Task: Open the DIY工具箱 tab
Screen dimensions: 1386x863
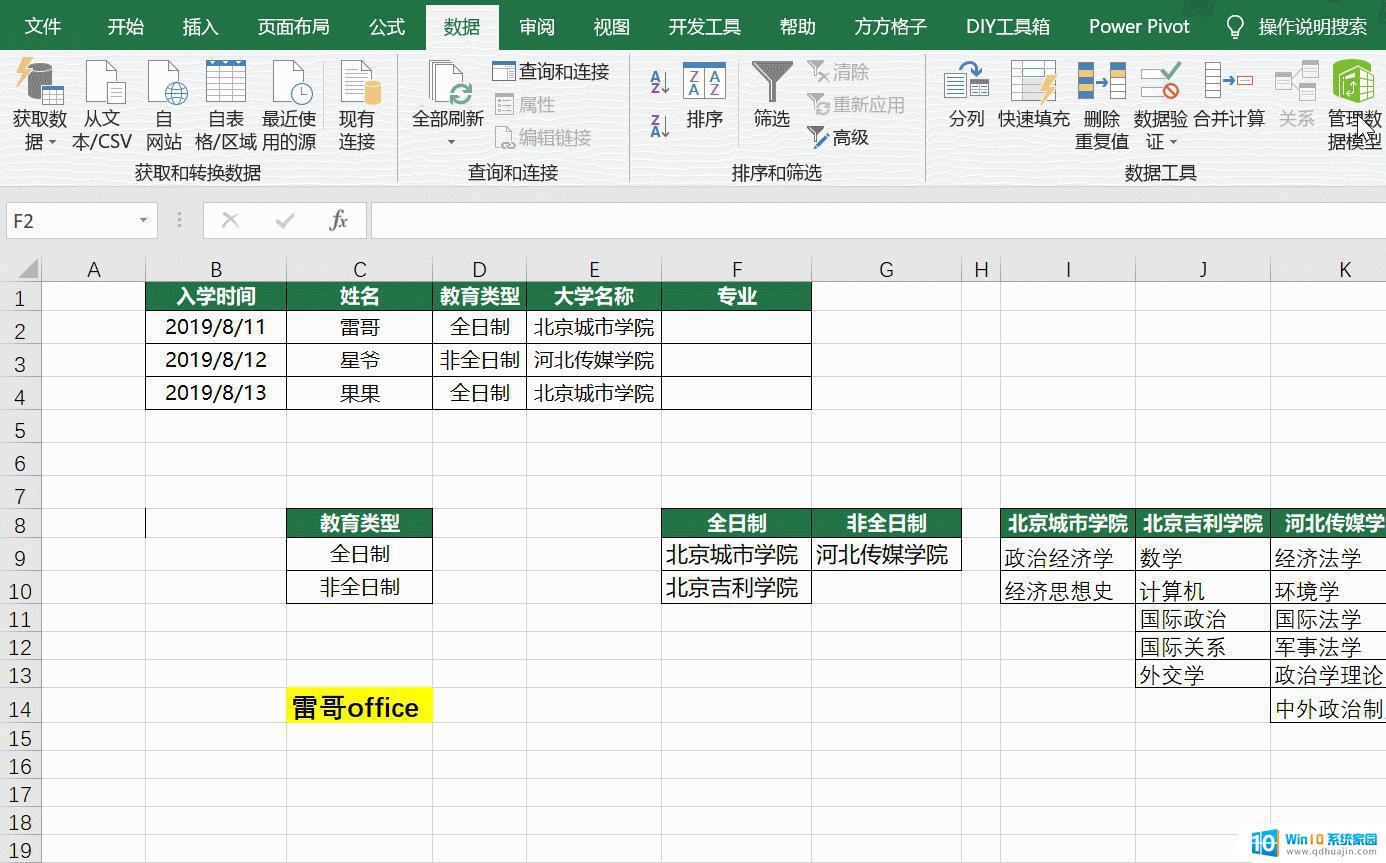Action: coord(1008,26)
